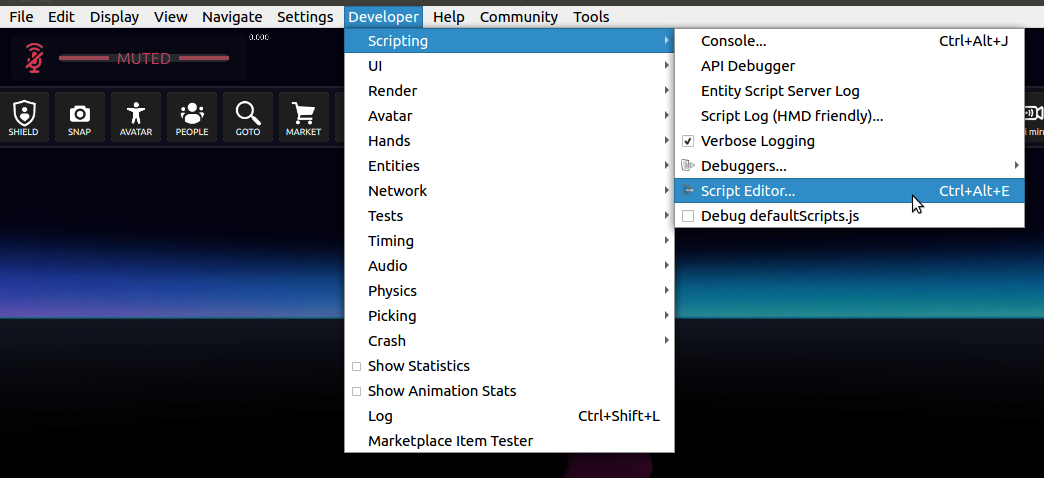Open the Help menu
This screenshot has height=478, width=1044.
[x=449, y=17]
